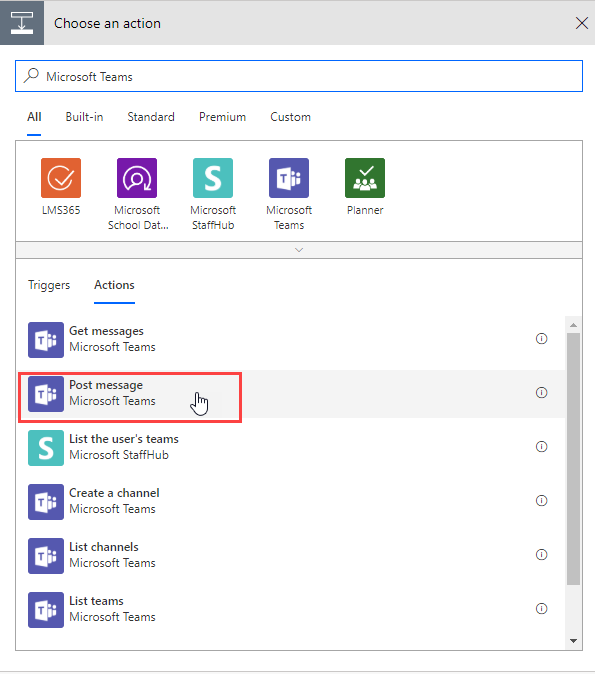Choose the List channels action

(x=291, y=555)
